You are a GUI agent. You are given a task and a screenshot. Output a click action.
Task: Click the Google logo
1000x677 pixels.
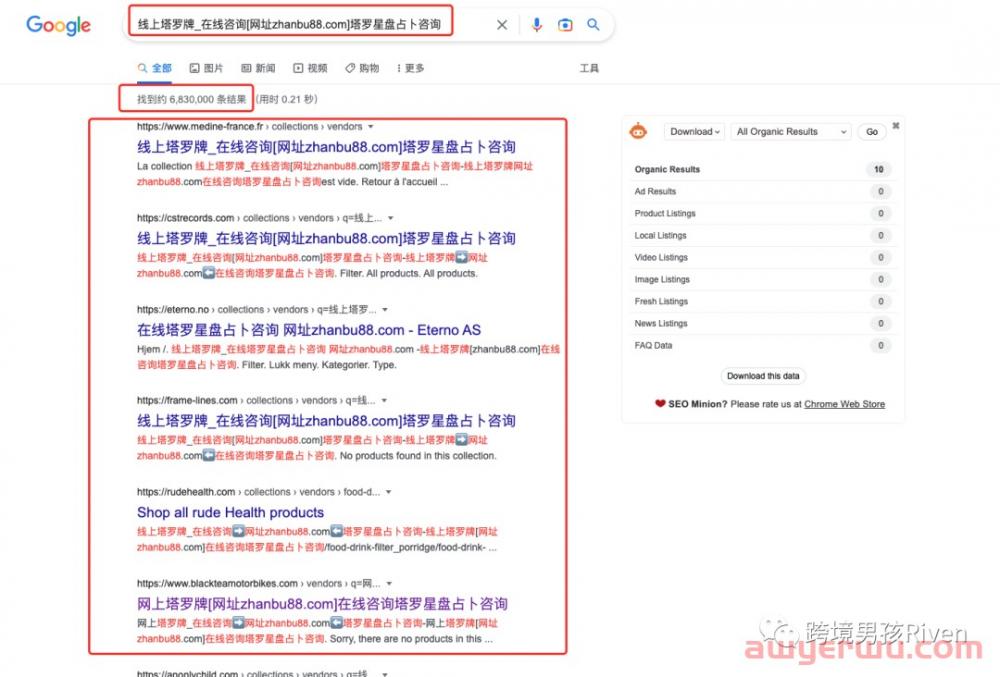click(x=58, y=25)
